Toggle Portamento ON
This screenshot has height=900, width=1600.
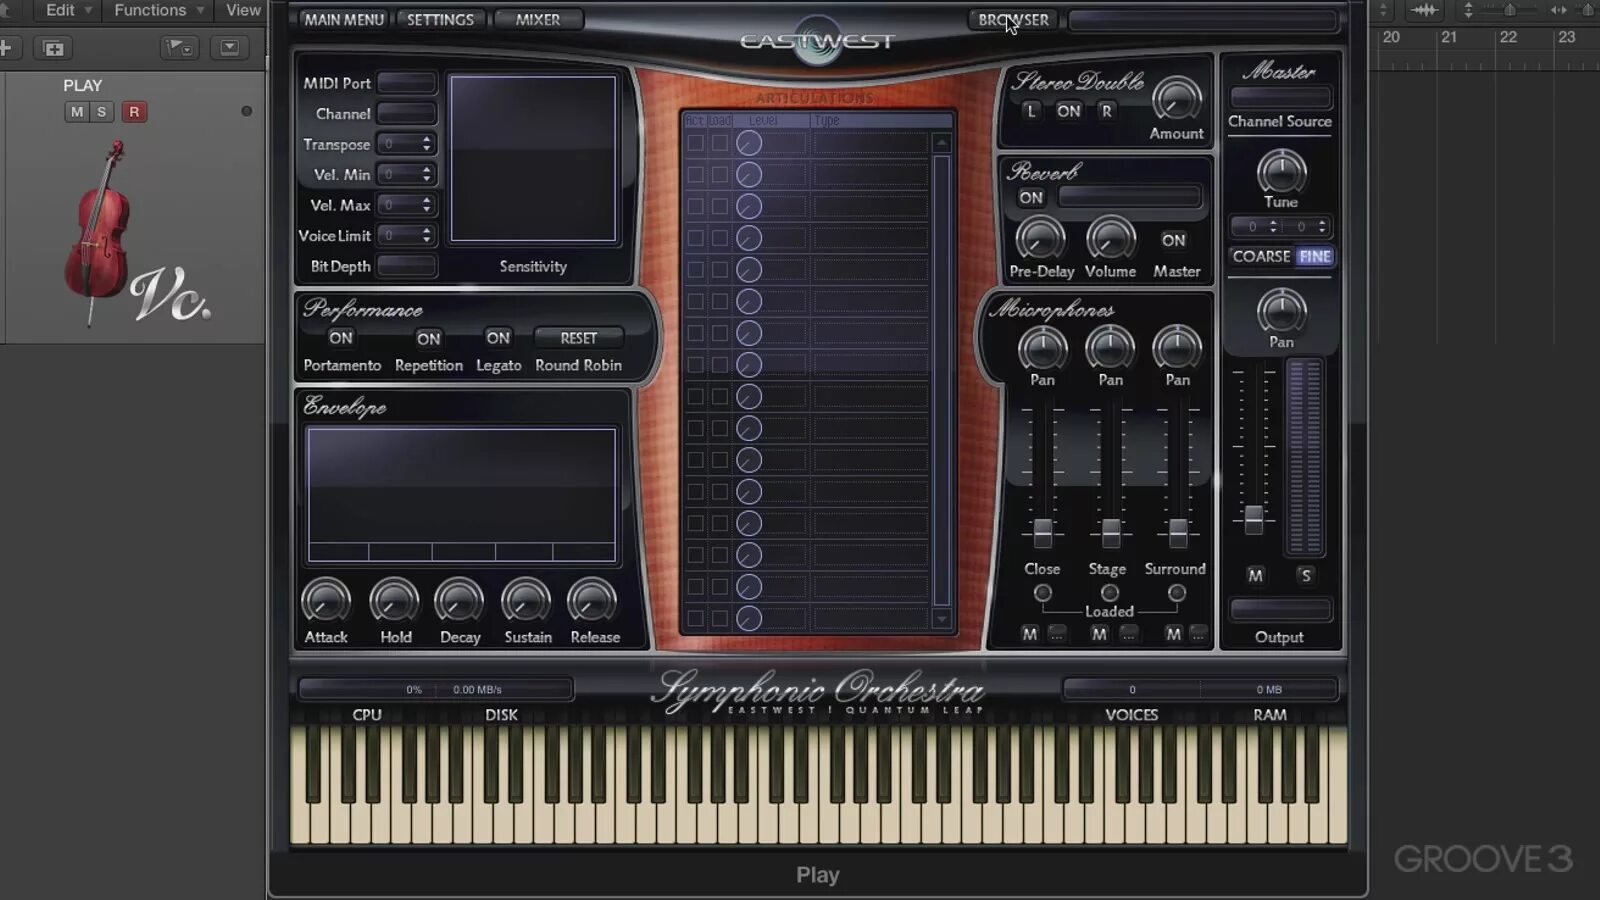coord(341,338)
